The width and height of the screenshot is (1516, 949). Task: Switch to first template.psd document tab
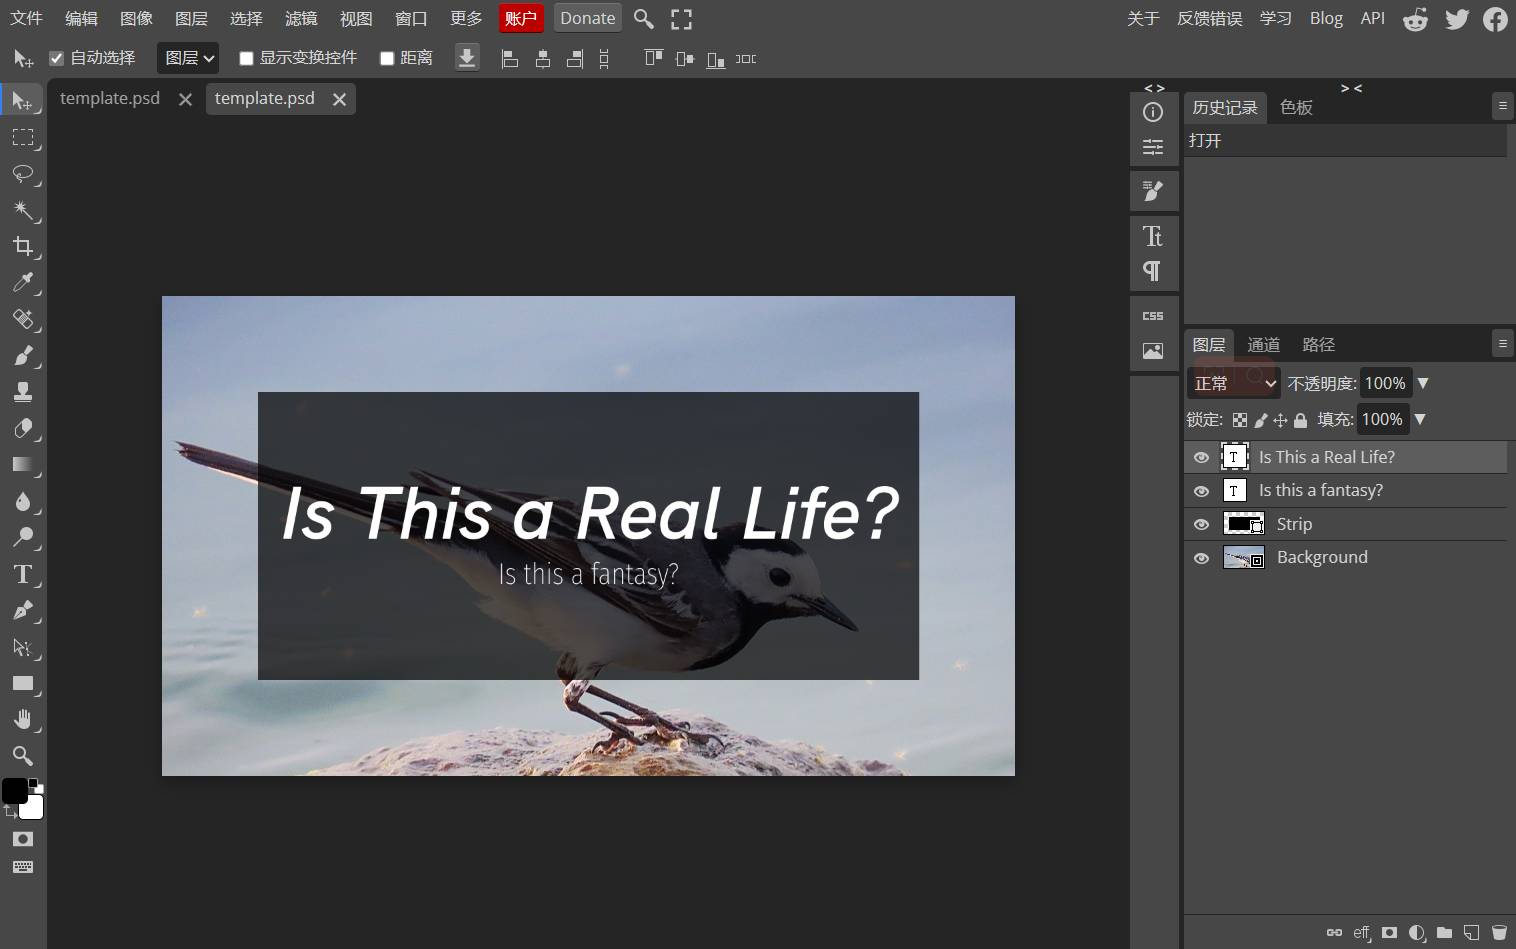tap(110, 98)
